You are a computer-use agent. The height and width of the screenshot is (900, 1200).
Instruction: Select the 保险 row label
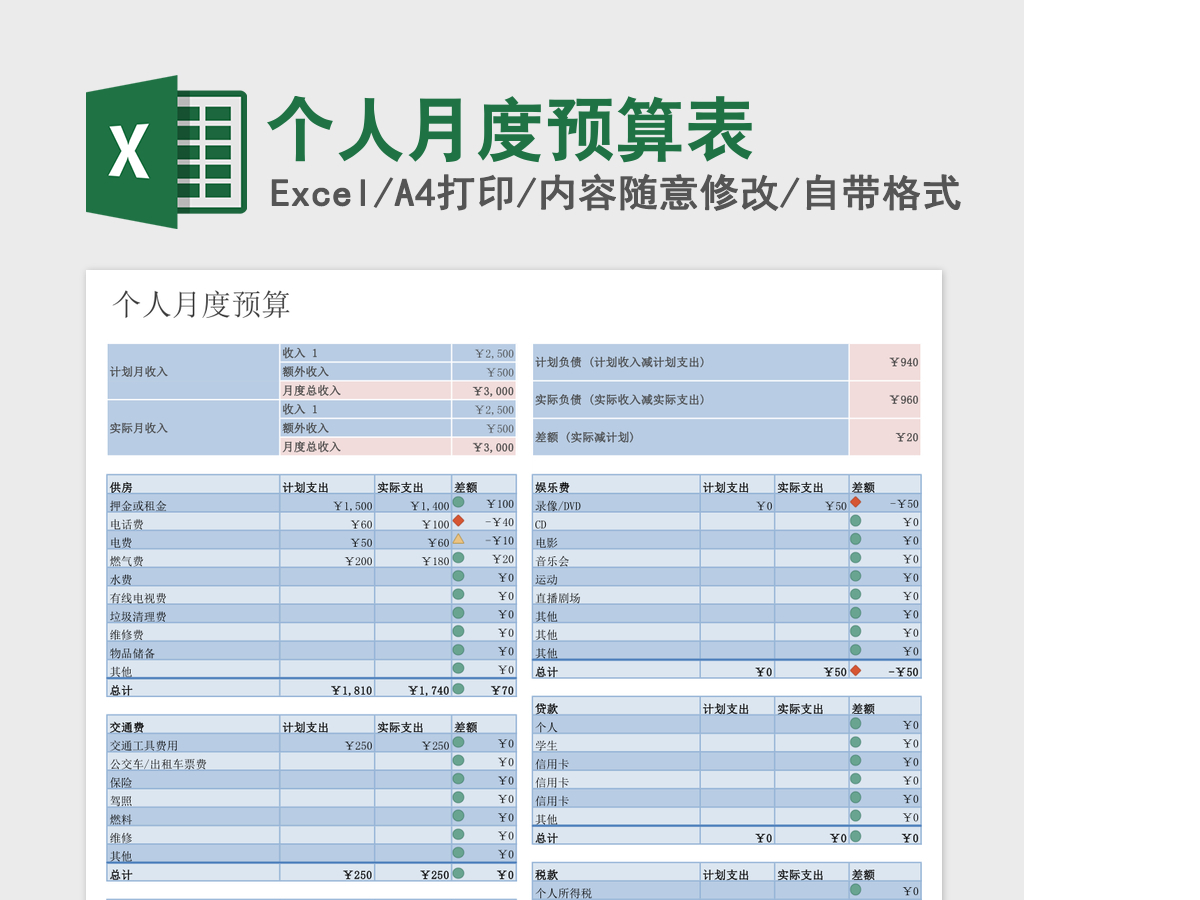coord(193,781)
